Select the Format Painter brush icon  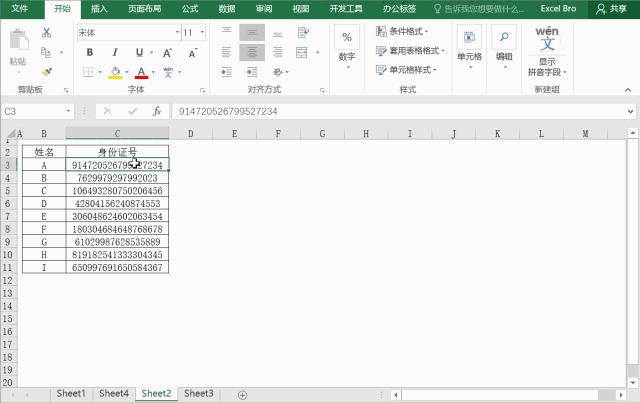tap(47, 72)
